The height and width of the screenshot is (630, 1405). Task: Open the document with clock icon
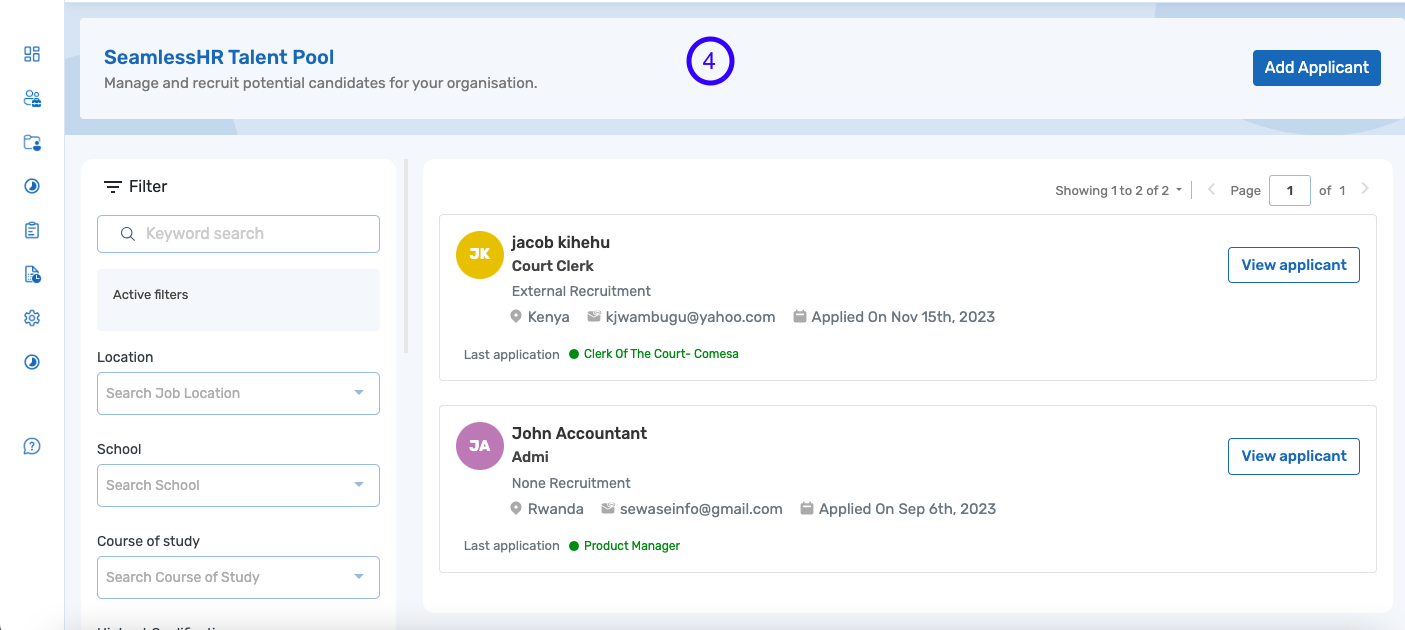point(32,274)
